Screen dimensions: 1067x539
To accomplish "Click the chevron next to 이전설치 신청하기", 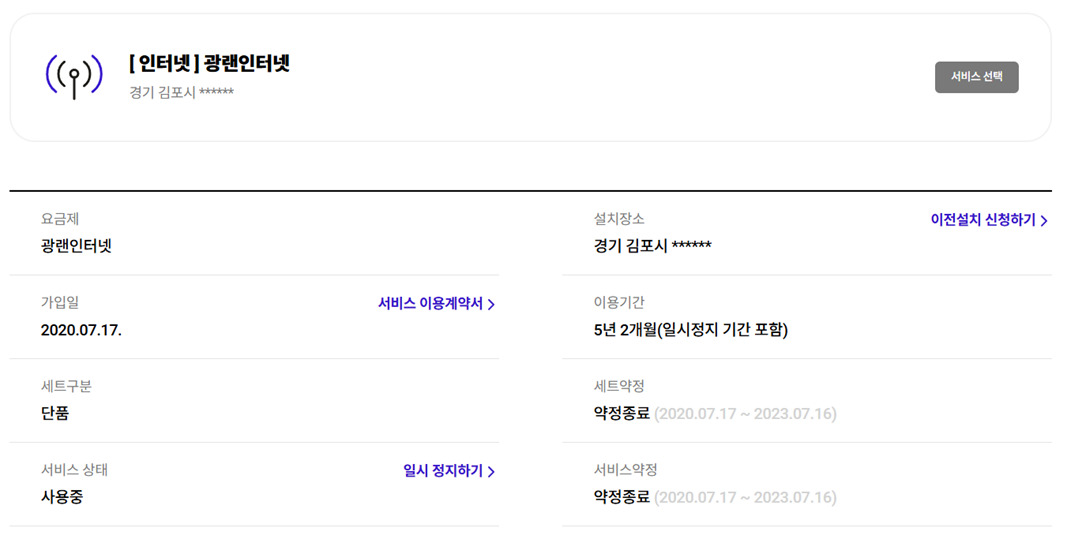I will pyautogui.click(x=1044, y=220).
